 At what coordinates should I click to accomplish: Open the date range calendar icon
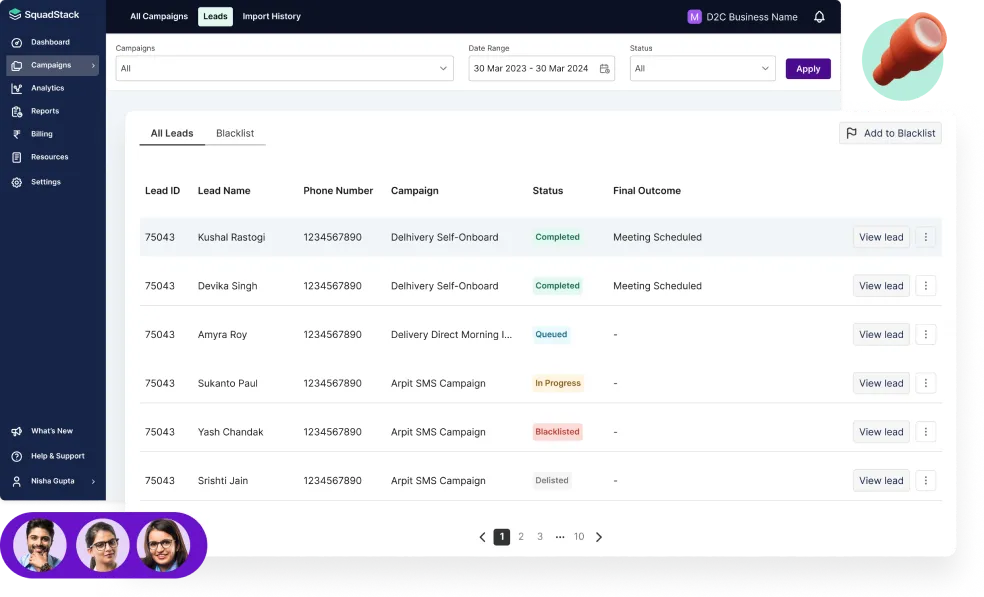tap(603, 68)
